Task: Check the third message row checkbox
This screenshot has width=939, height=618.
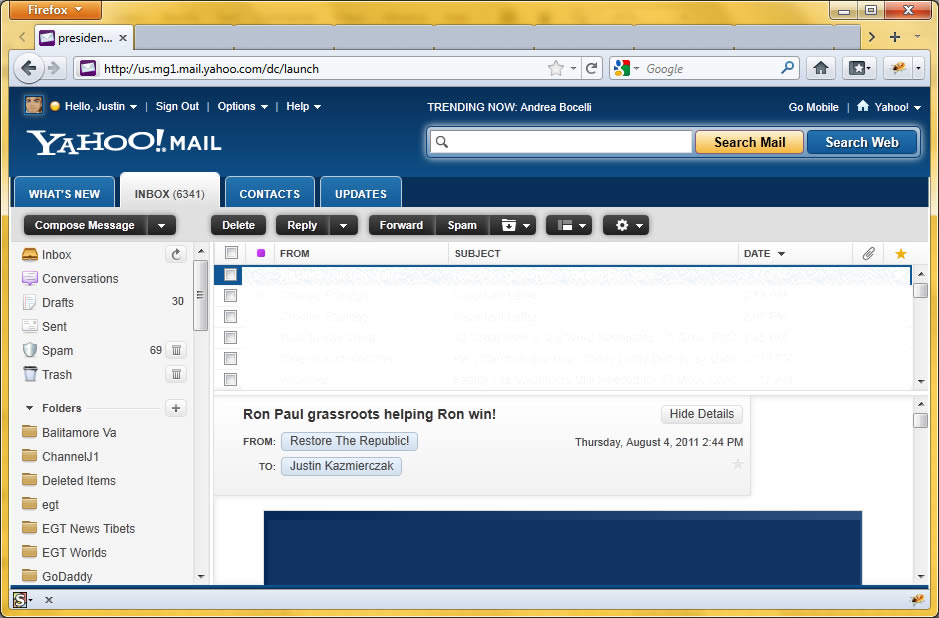Action: pos(230,317)
